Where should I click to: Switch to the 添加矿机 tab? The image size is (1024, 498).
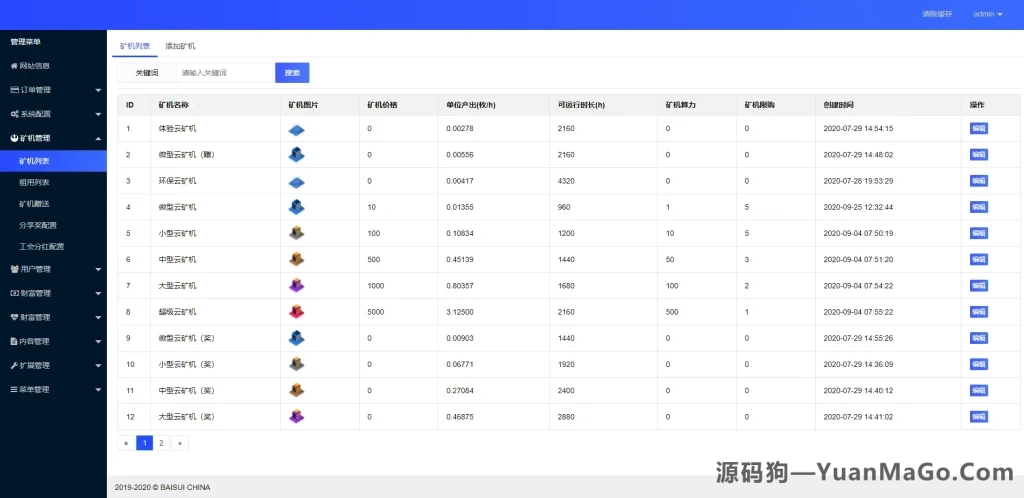[x=180, y=46]
